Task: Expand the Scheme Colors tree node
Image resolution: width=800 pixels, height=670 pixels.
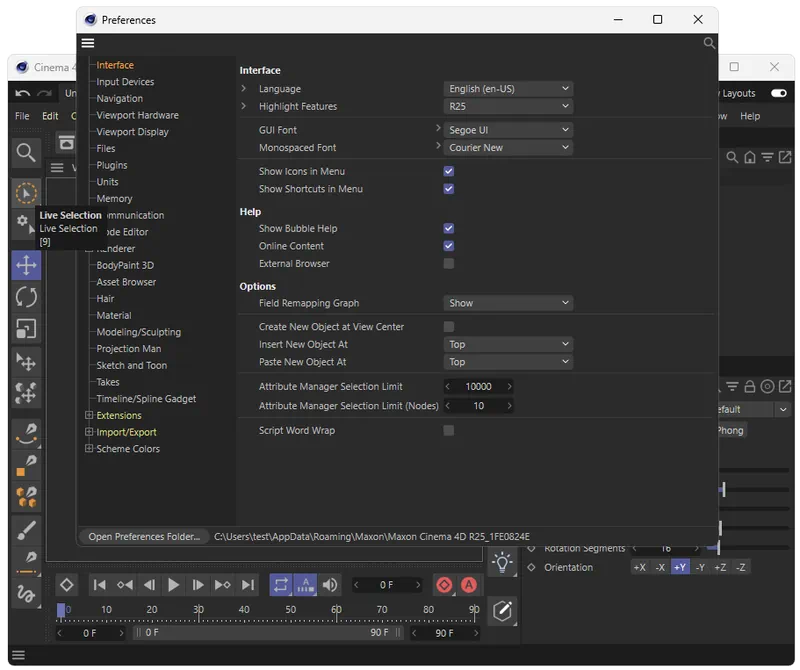Action: pos(89,449)
